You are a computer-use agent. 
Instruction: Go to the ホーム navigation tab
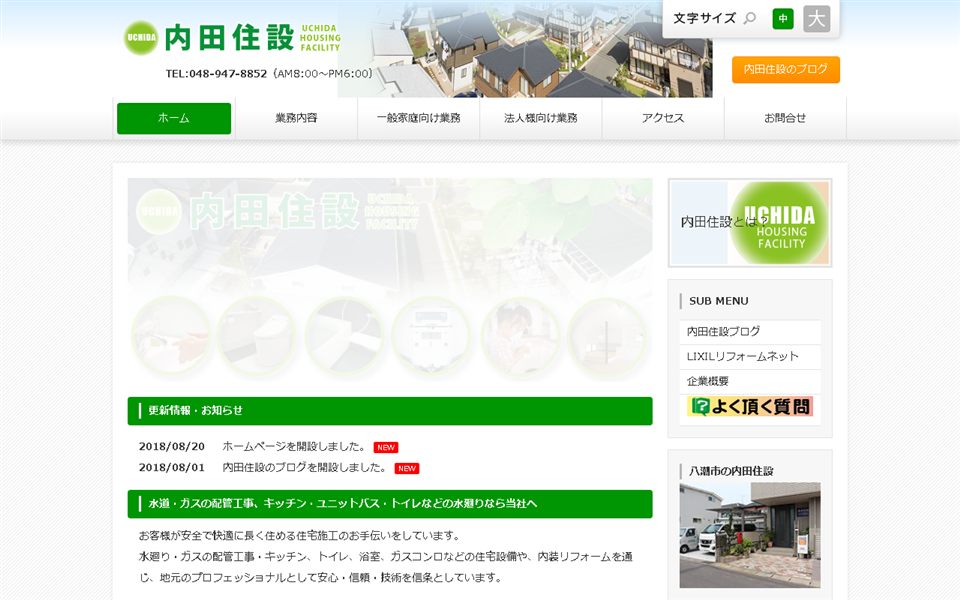click(174, 118)
